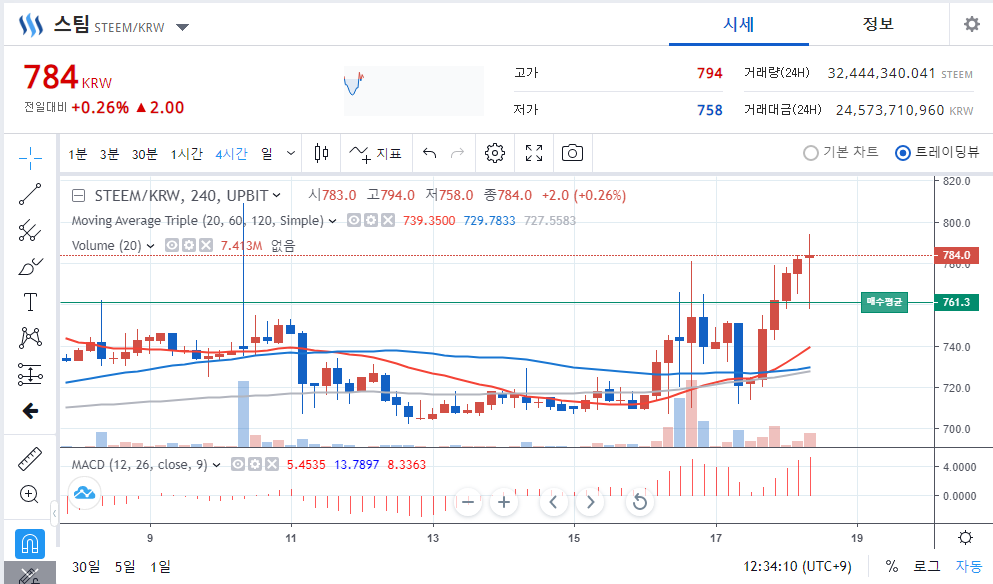The image size is (993, 584).
Task: Toggle 자동 auto scale
Action: [969, 566]
